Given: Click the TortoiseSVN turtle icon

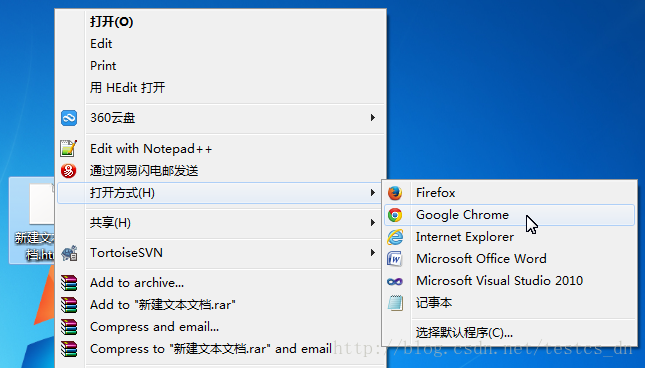Looking at the screenshot, I should point(69,253).
